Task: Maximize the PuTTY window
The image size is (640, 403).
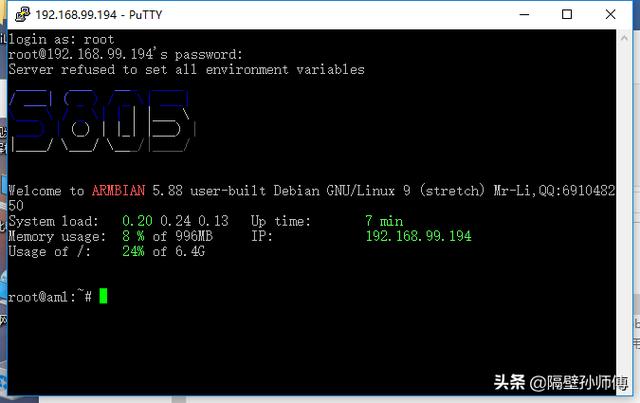Action: pyautogui.click(x=567, y=15)
